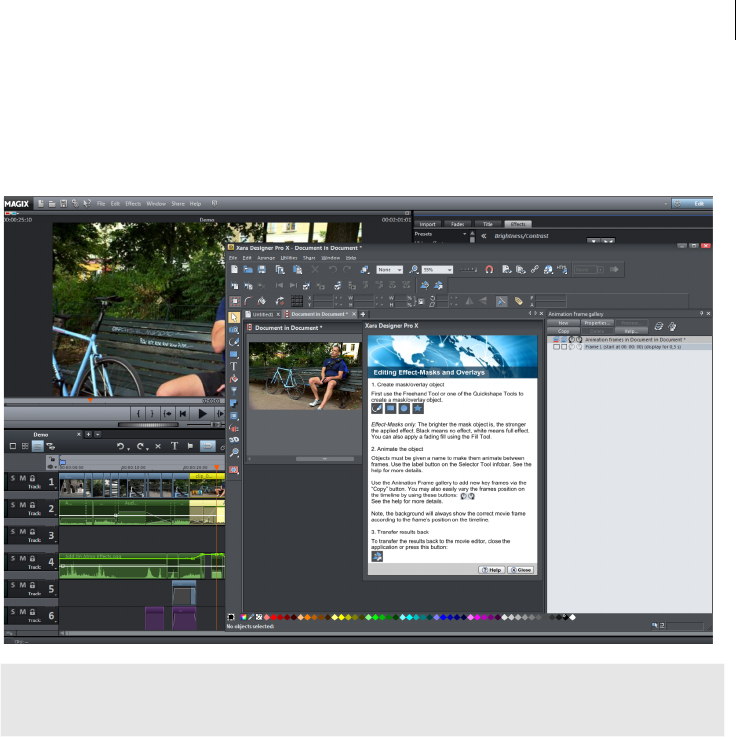This screenshot has width=736, height=737.
Task: Toggle first checkbox of Frame 1 row
Action: (x=556, y=347)
